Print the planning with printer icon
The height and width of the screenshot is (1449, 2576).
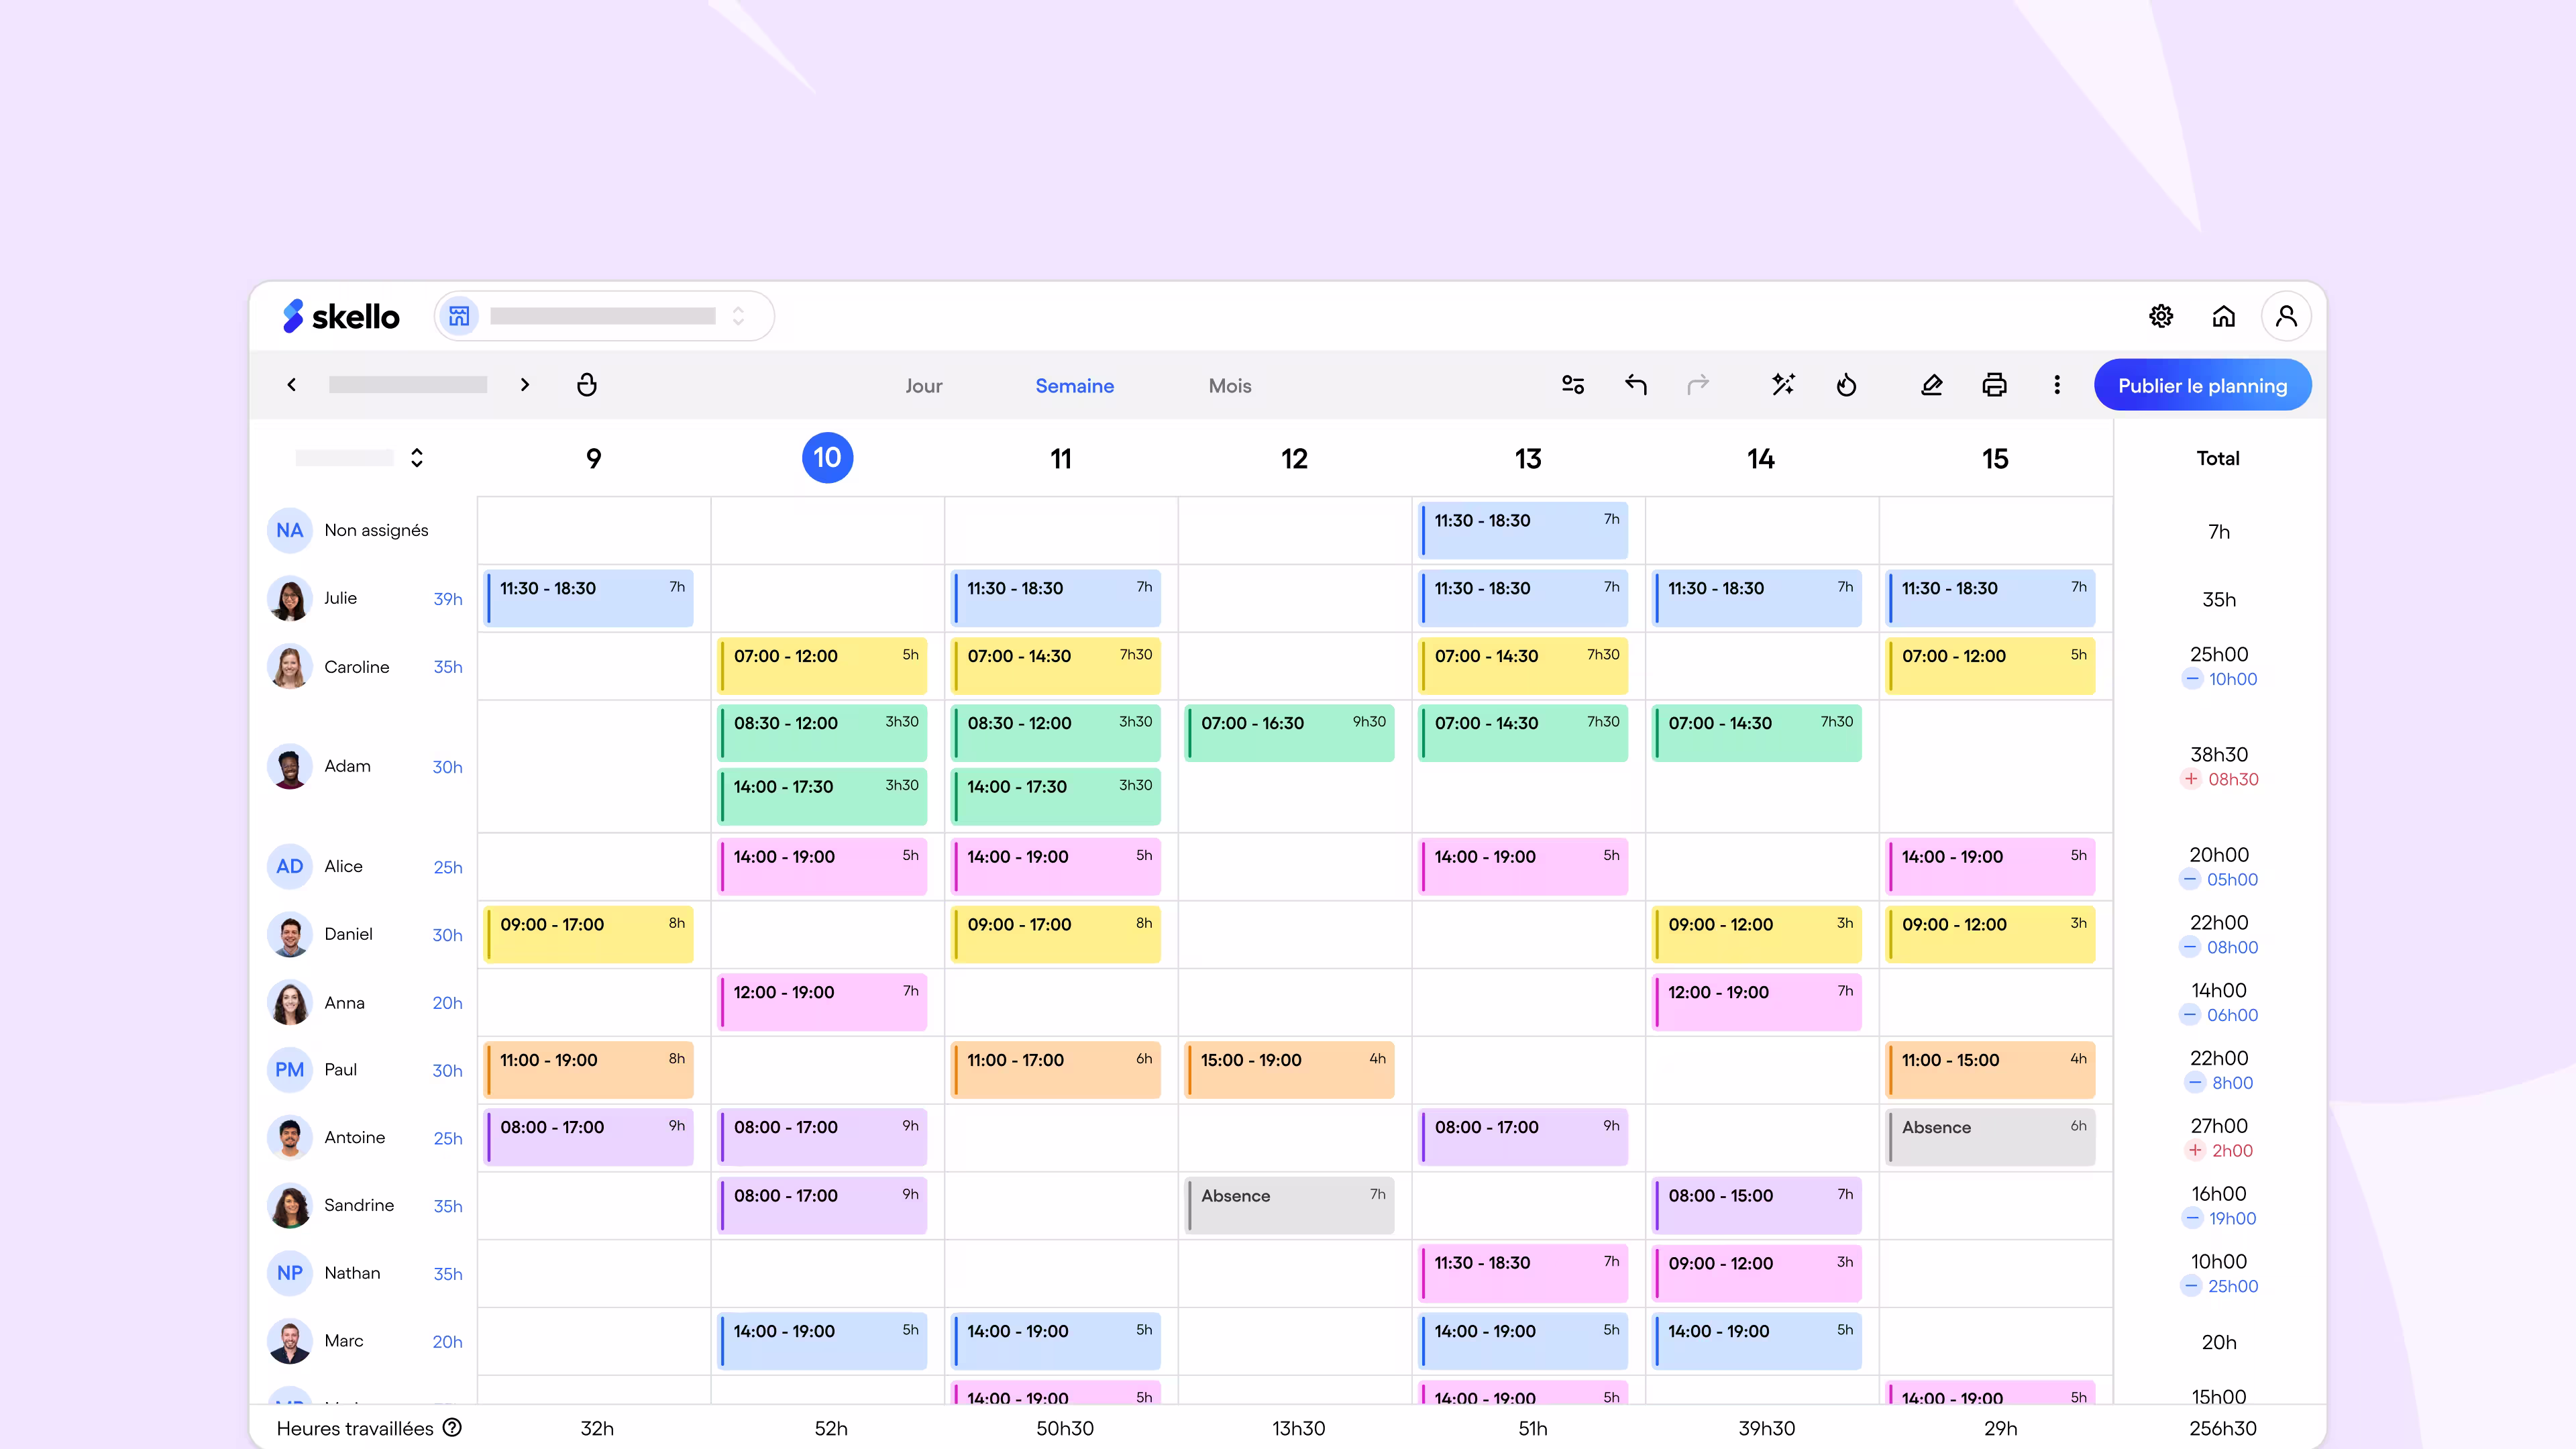tap(1994, 385)
